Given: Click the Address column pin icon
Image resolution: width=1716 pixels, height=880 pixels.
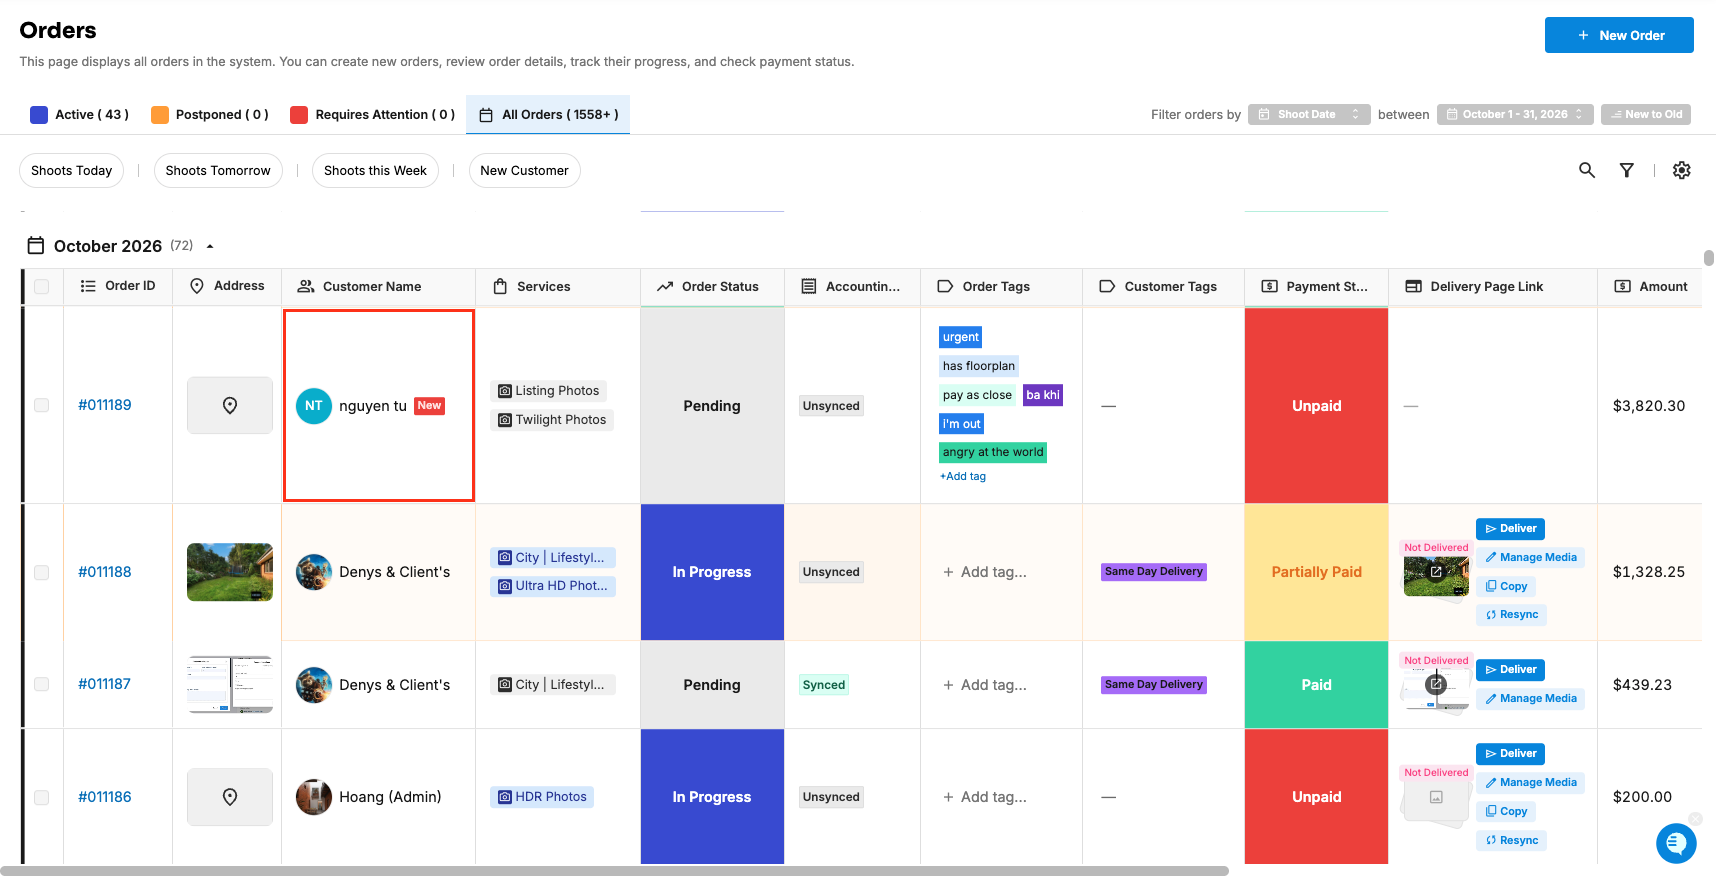Looking at the screenshot, I should tap(197, 286).
